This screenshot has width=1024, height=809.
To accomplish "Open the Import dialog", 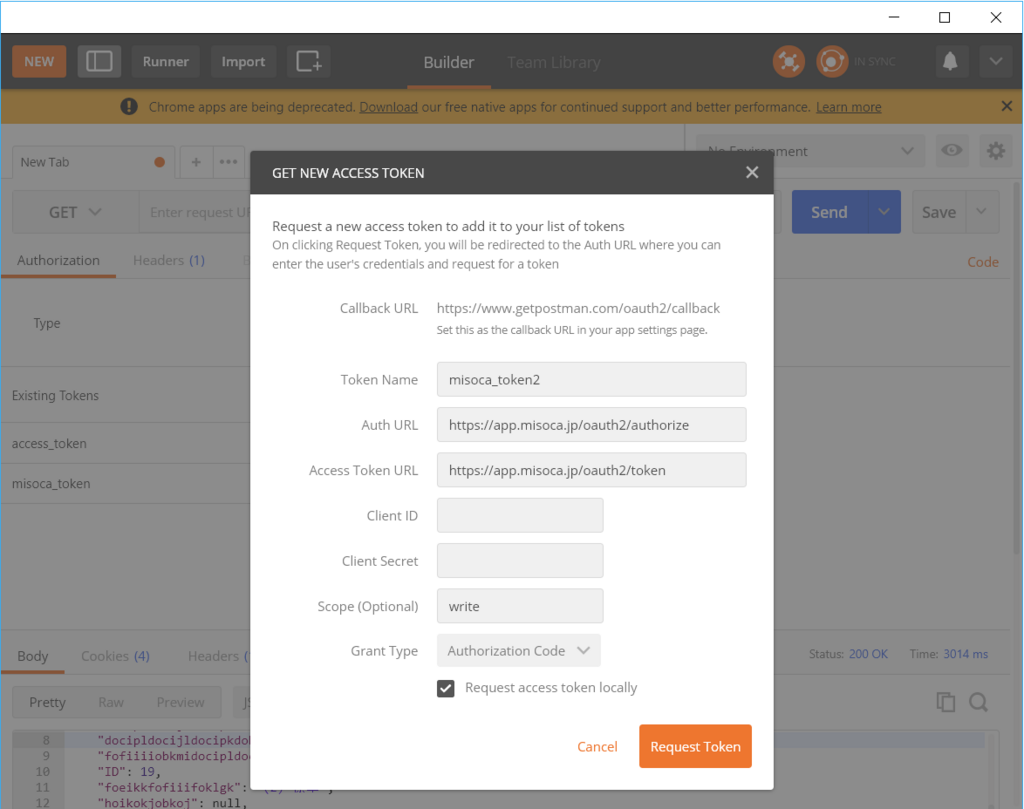I will (243, 61).
